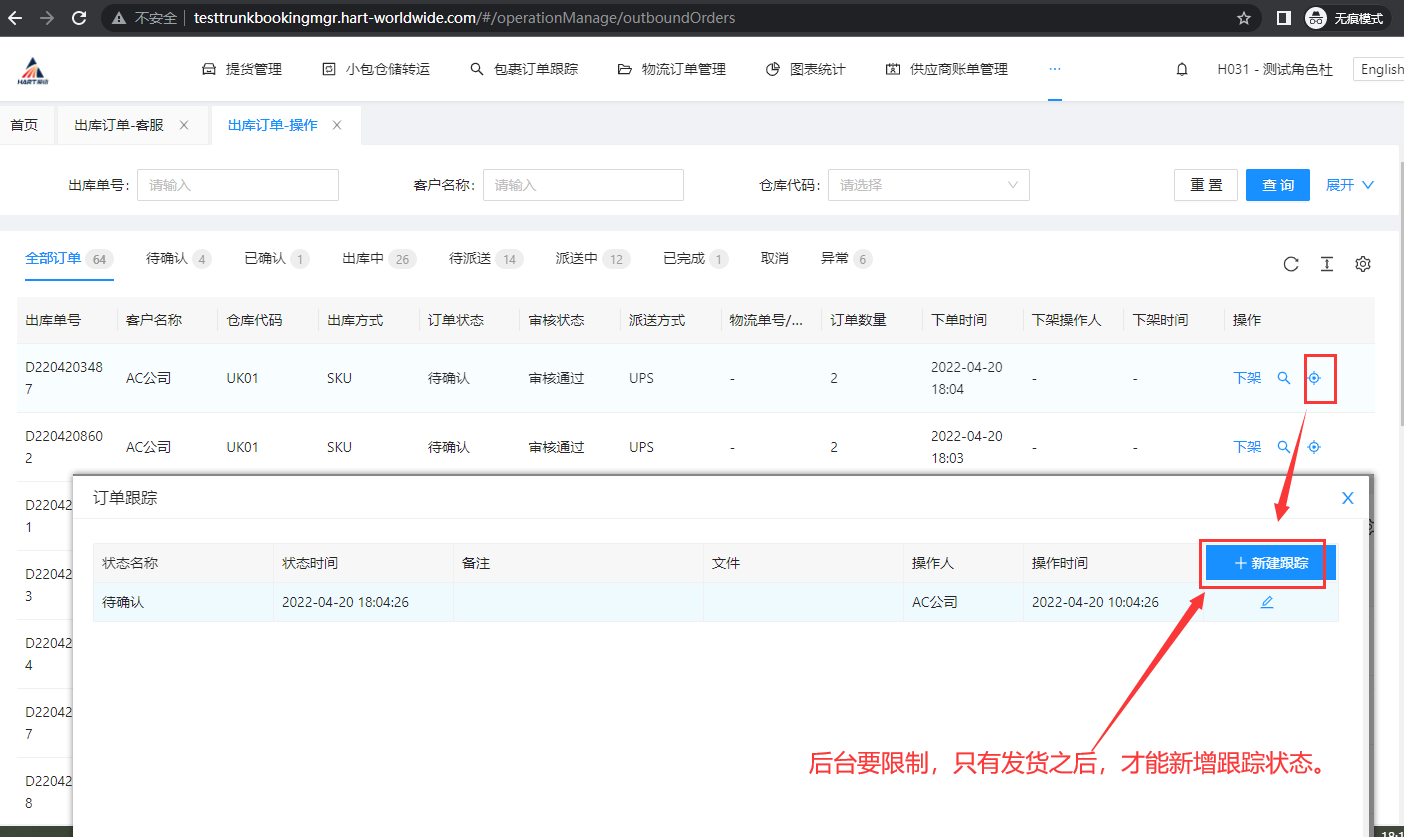Click the tracking target icon in first order row

[1315, 378]
